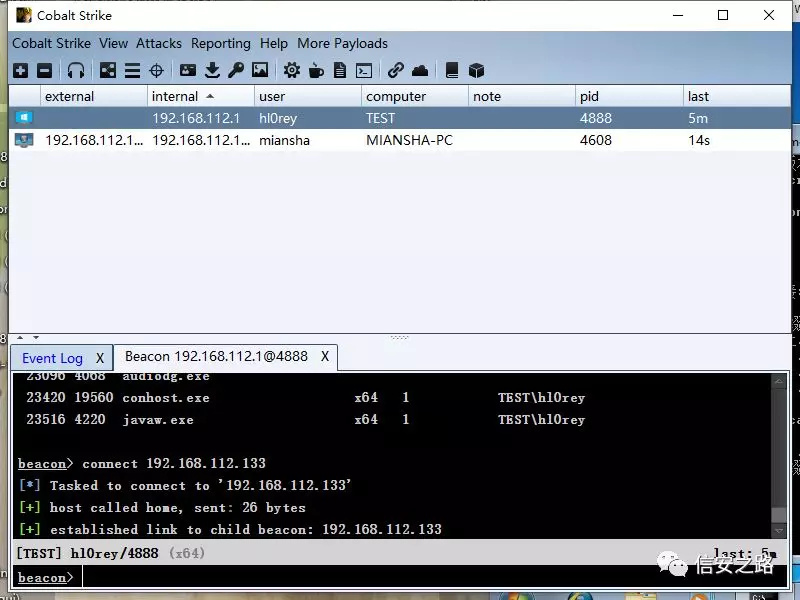Minimize the Cobalt Strike window
Screen dimensions: 800x600
click(x=678, y=15)
